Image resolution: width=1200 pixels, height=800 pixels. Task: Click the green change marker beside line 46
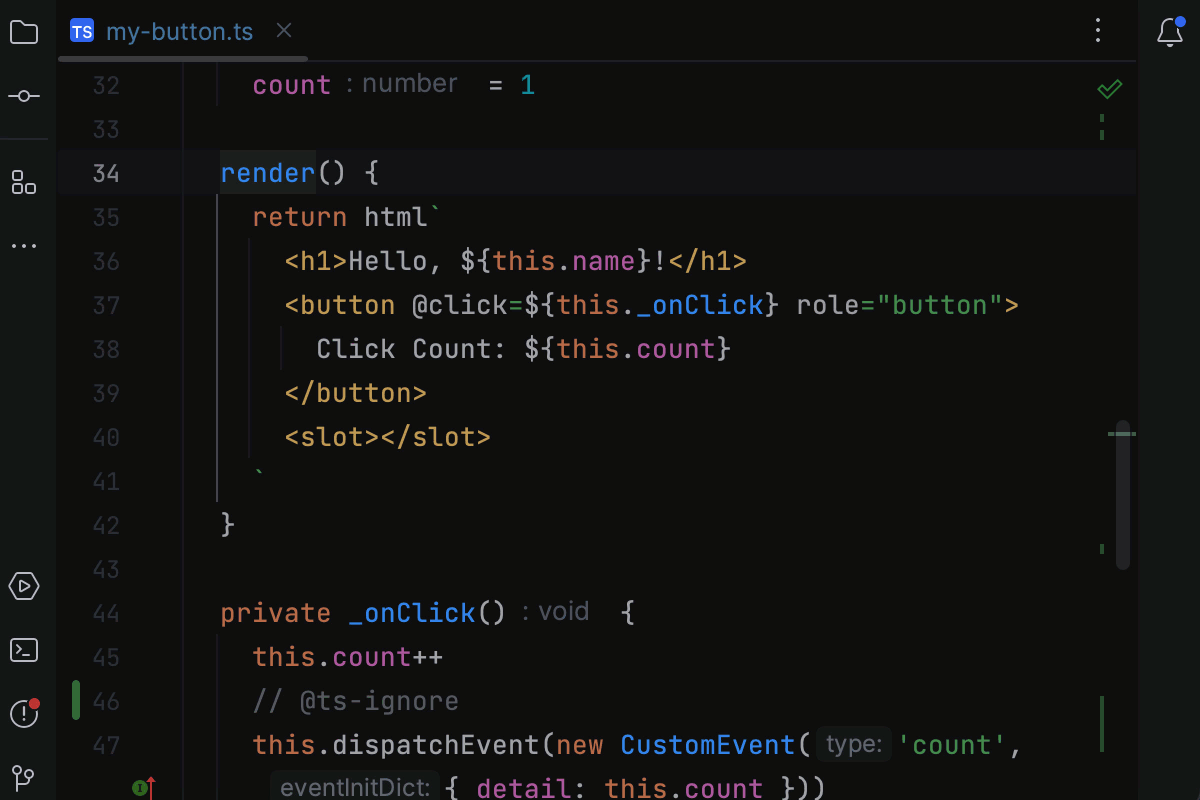[75, 701]
